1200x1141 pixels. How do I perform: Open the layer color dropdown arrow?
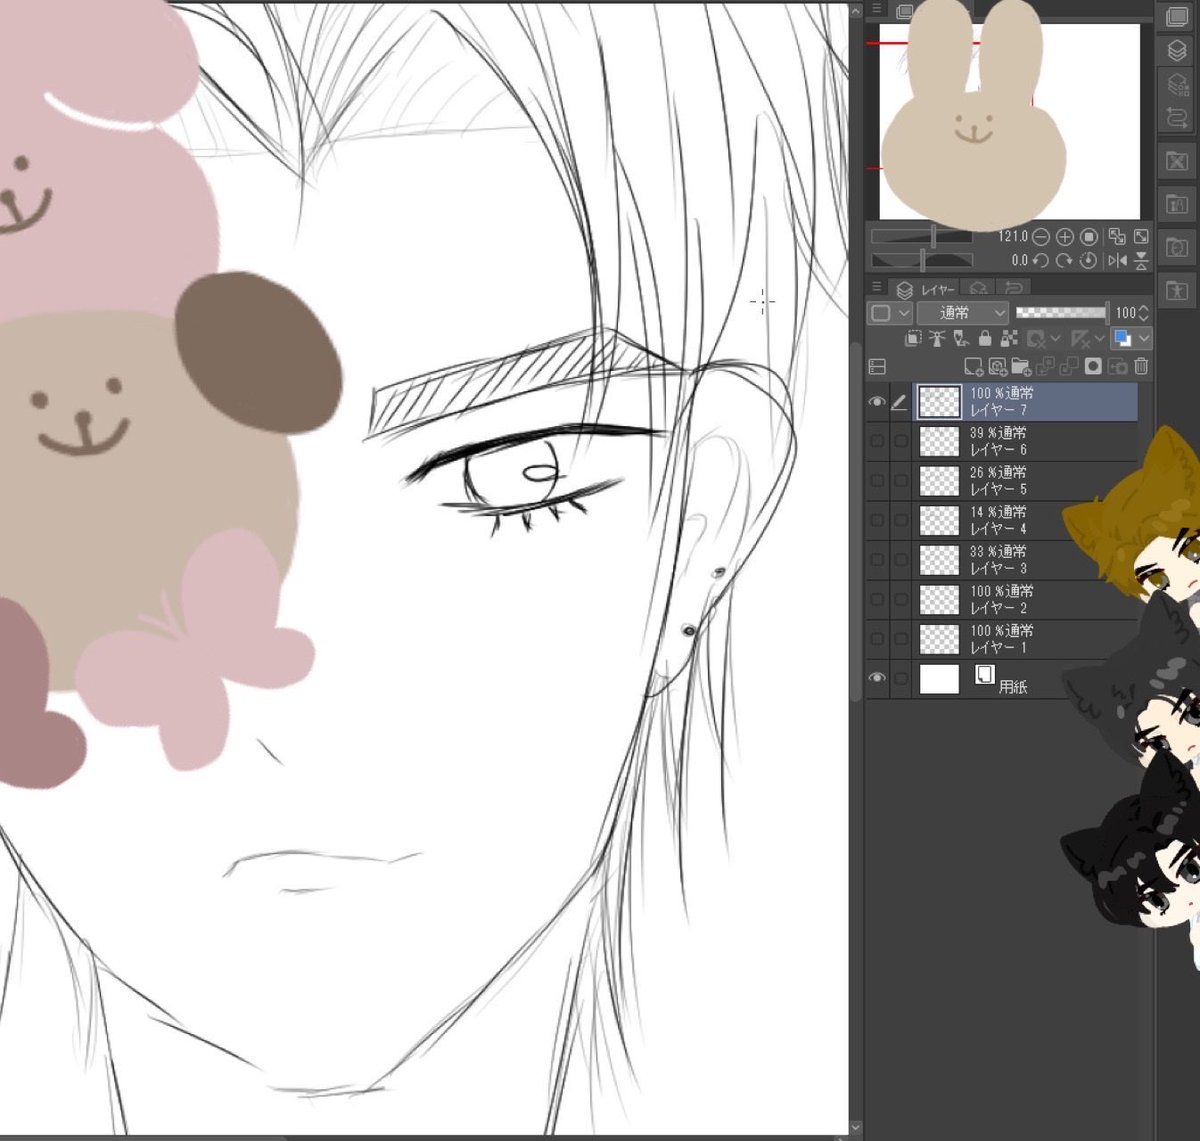coord(1143,338)
